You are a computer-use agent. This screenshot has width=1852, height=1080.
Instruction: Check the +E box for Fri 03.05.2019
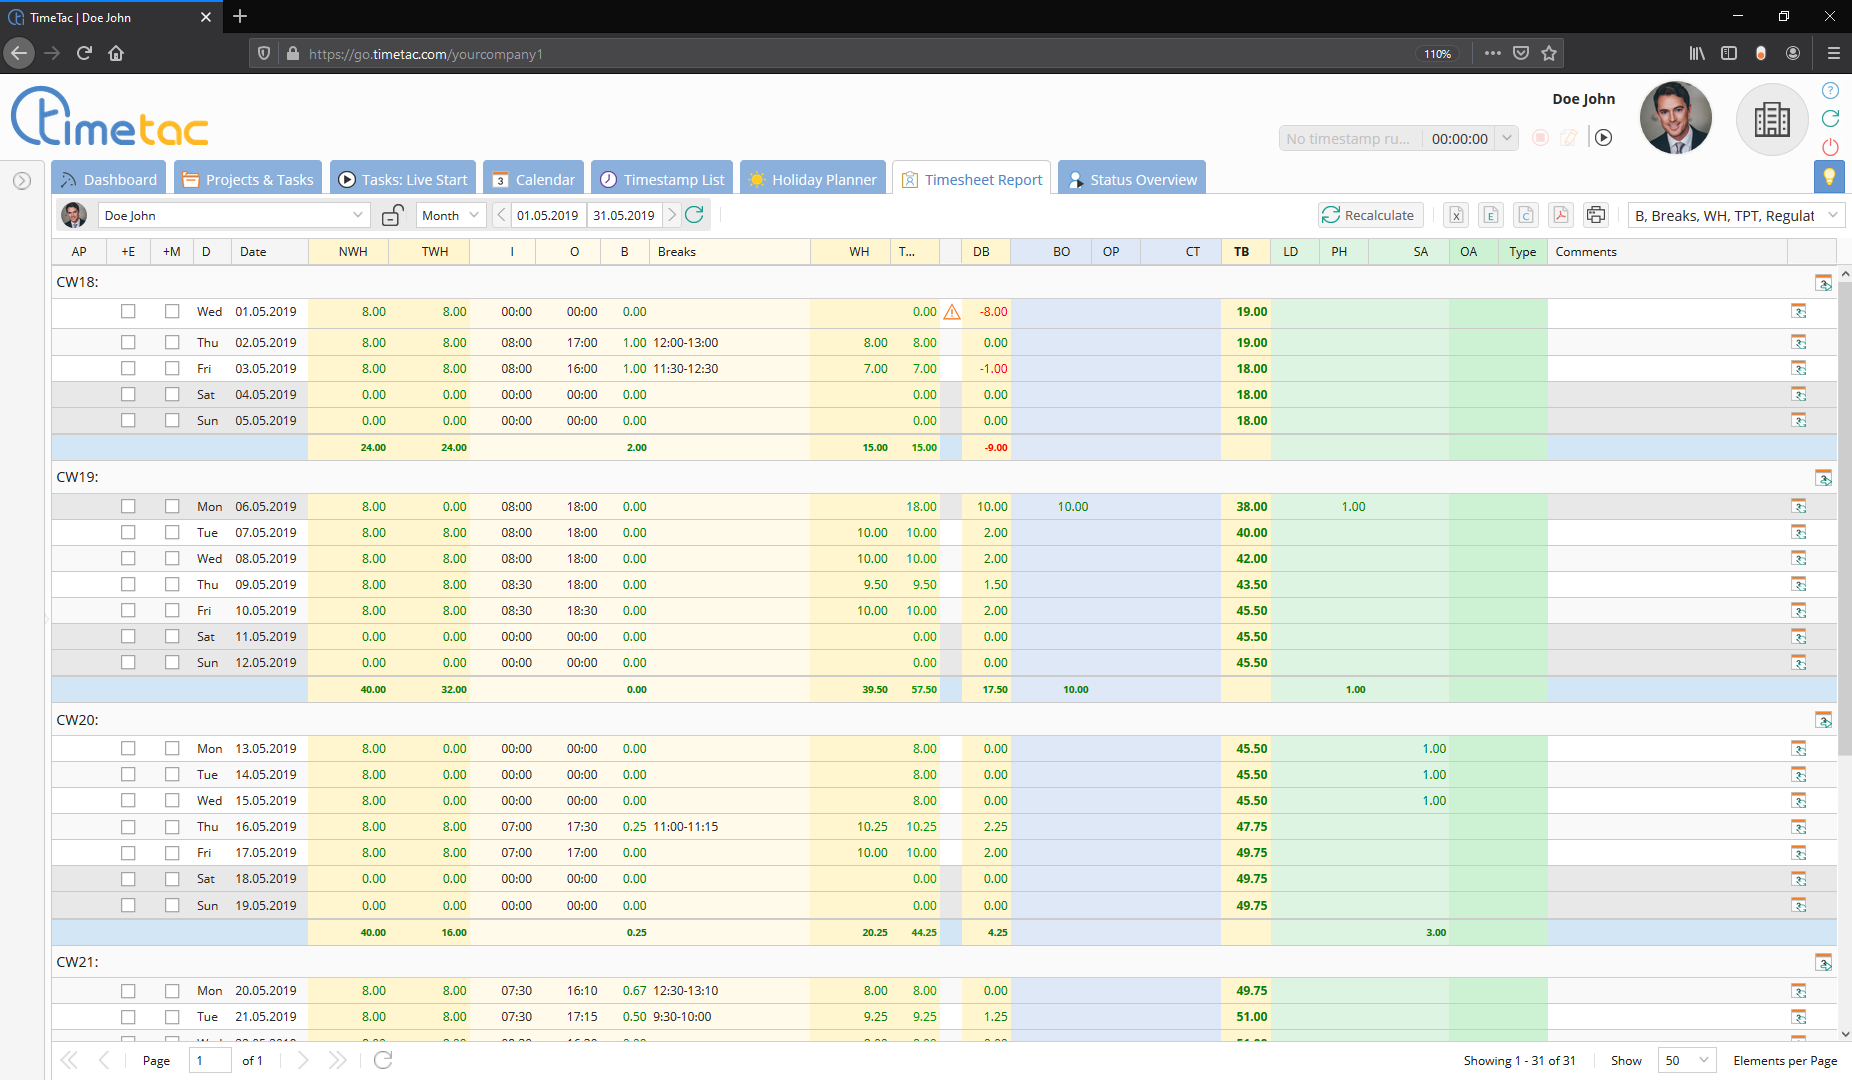(128, 369)
